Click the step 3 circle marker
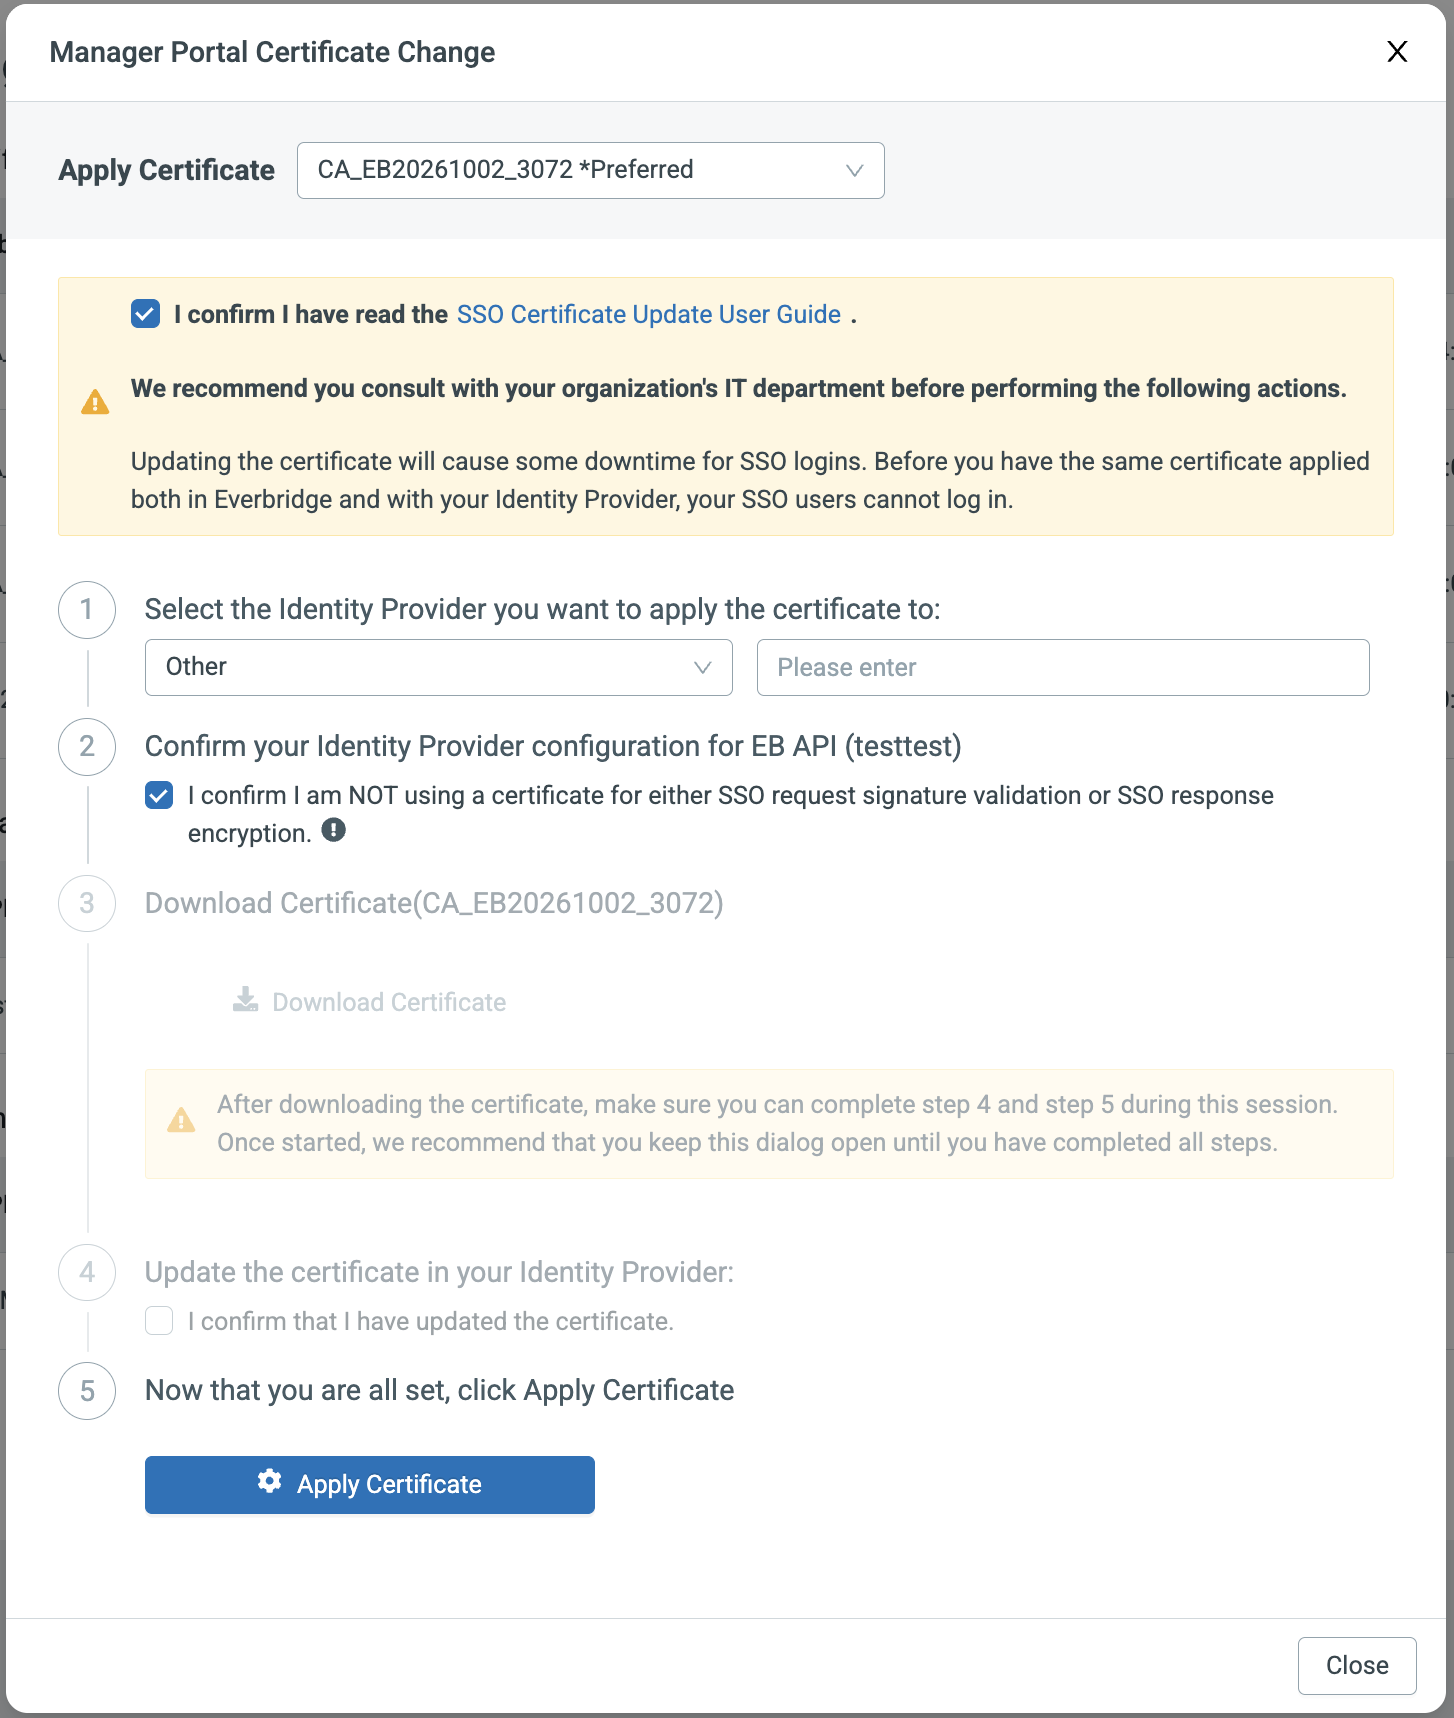The width and height of the screenshot is (1454, 1718). (87, 903)
